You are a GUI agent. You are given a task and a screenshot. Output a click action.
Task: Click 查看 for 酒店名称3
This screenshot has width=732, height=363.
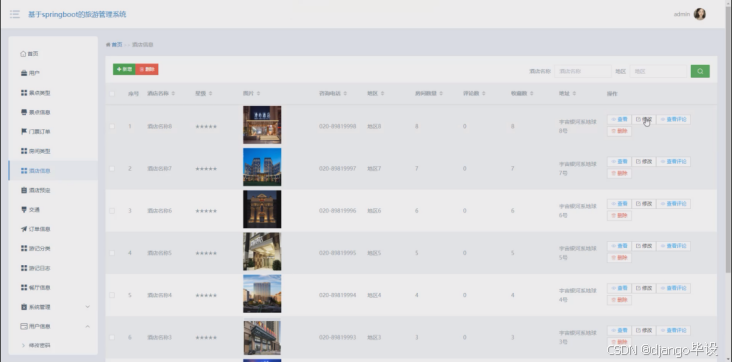619,330
